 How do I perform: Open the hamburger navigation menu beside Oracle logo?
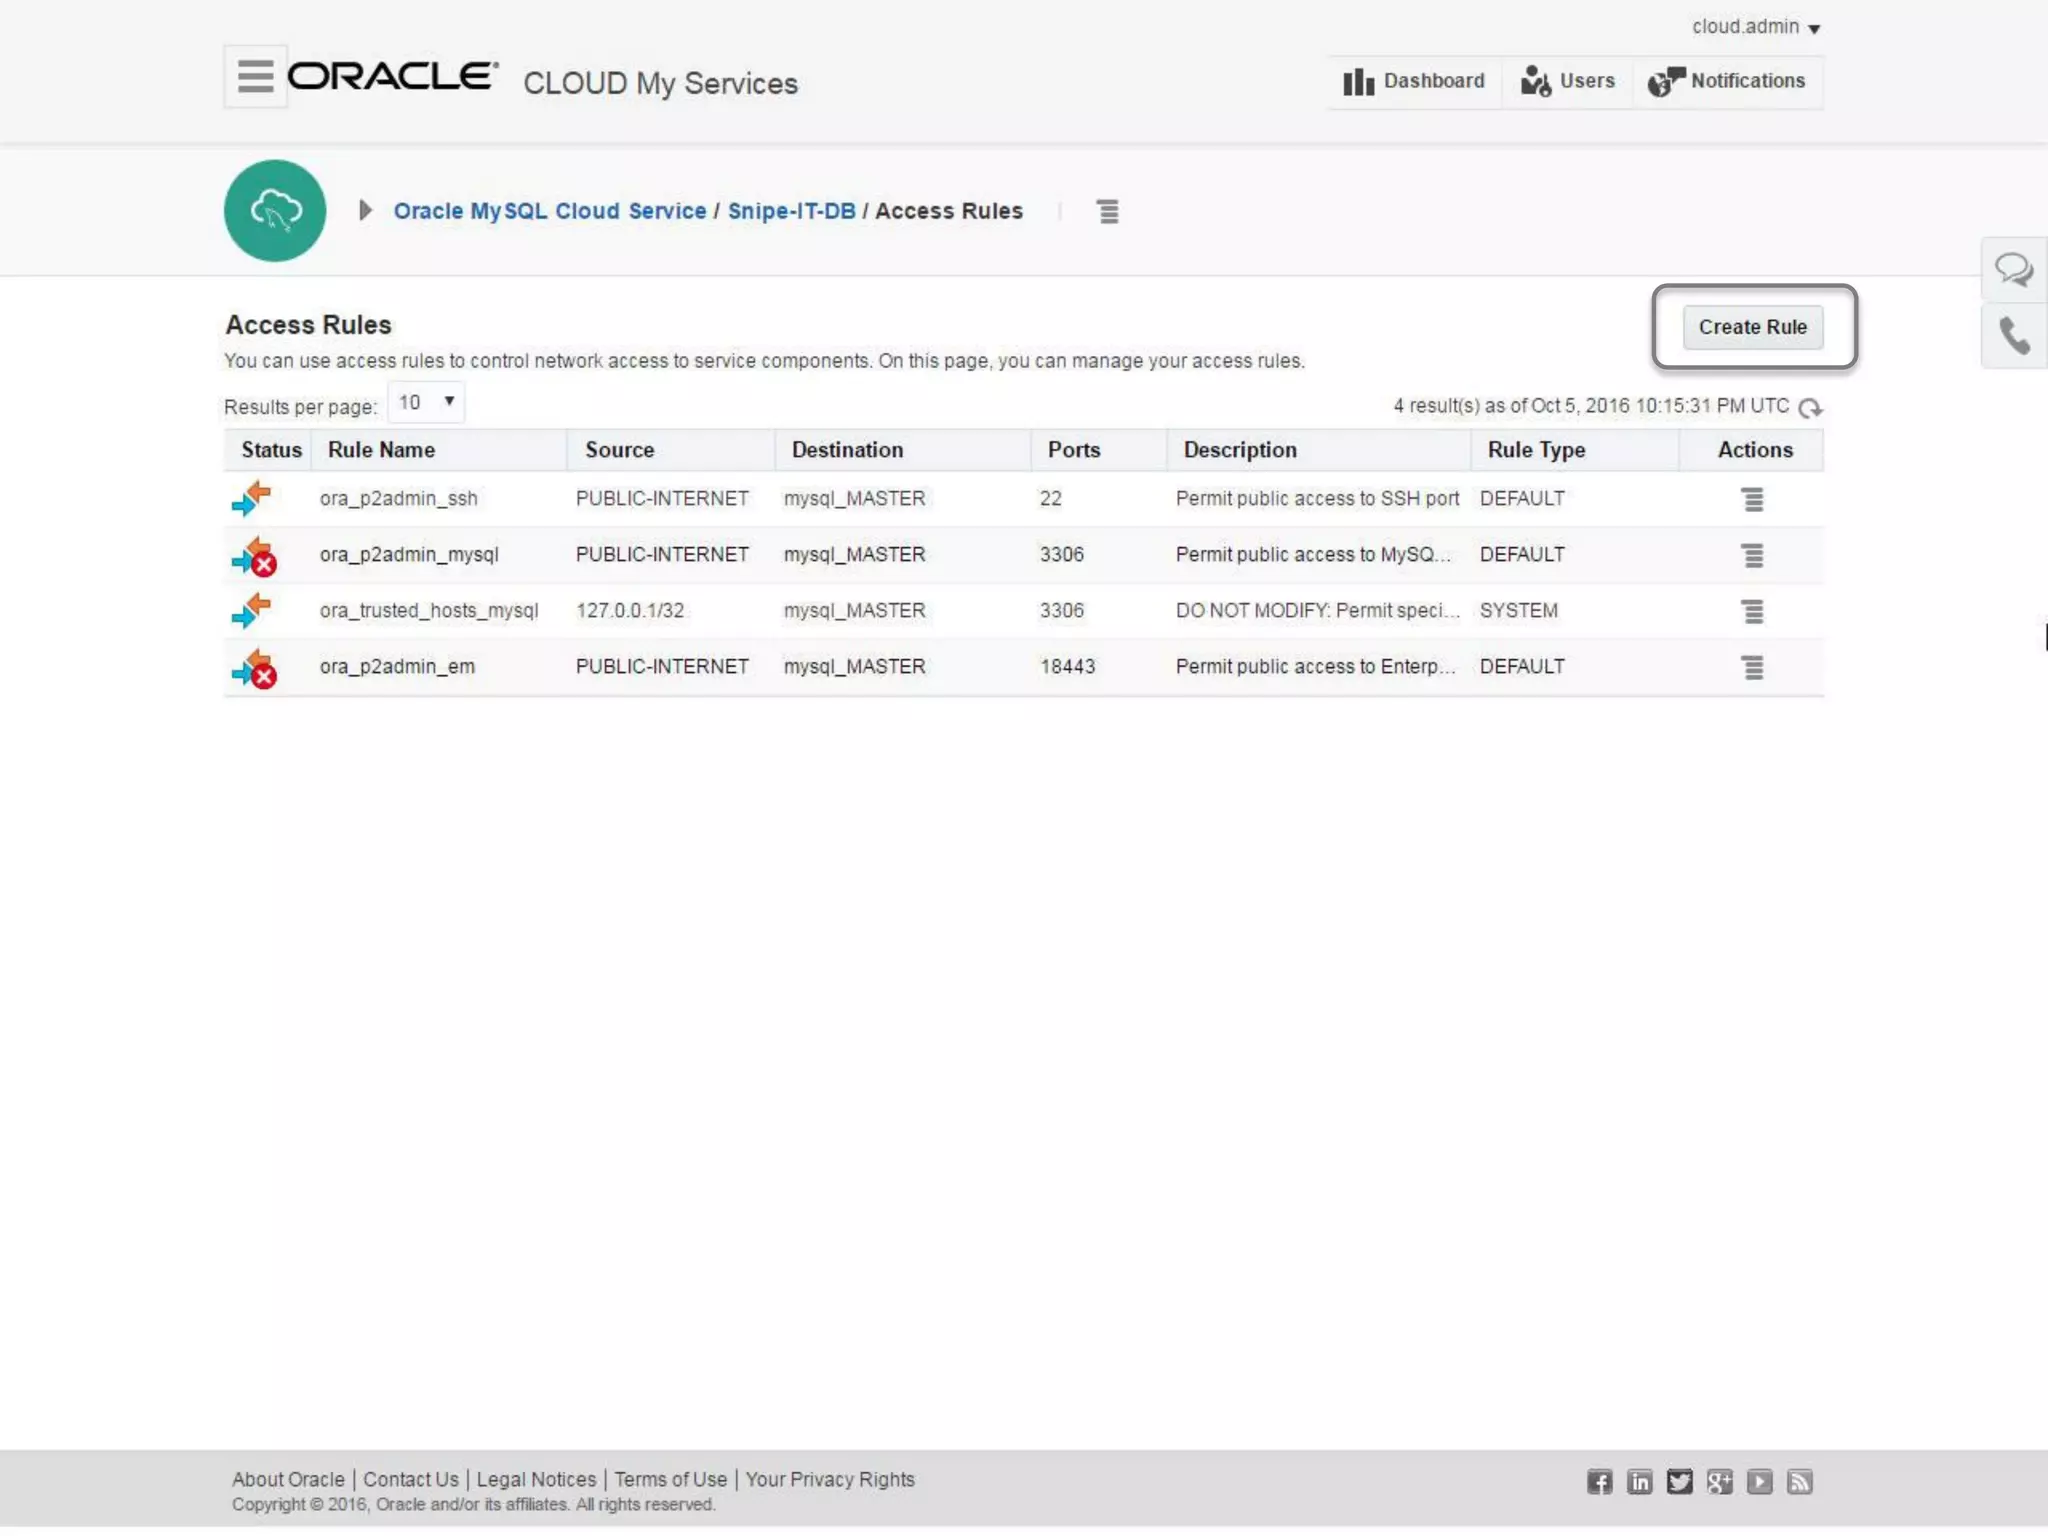point(255,76)
